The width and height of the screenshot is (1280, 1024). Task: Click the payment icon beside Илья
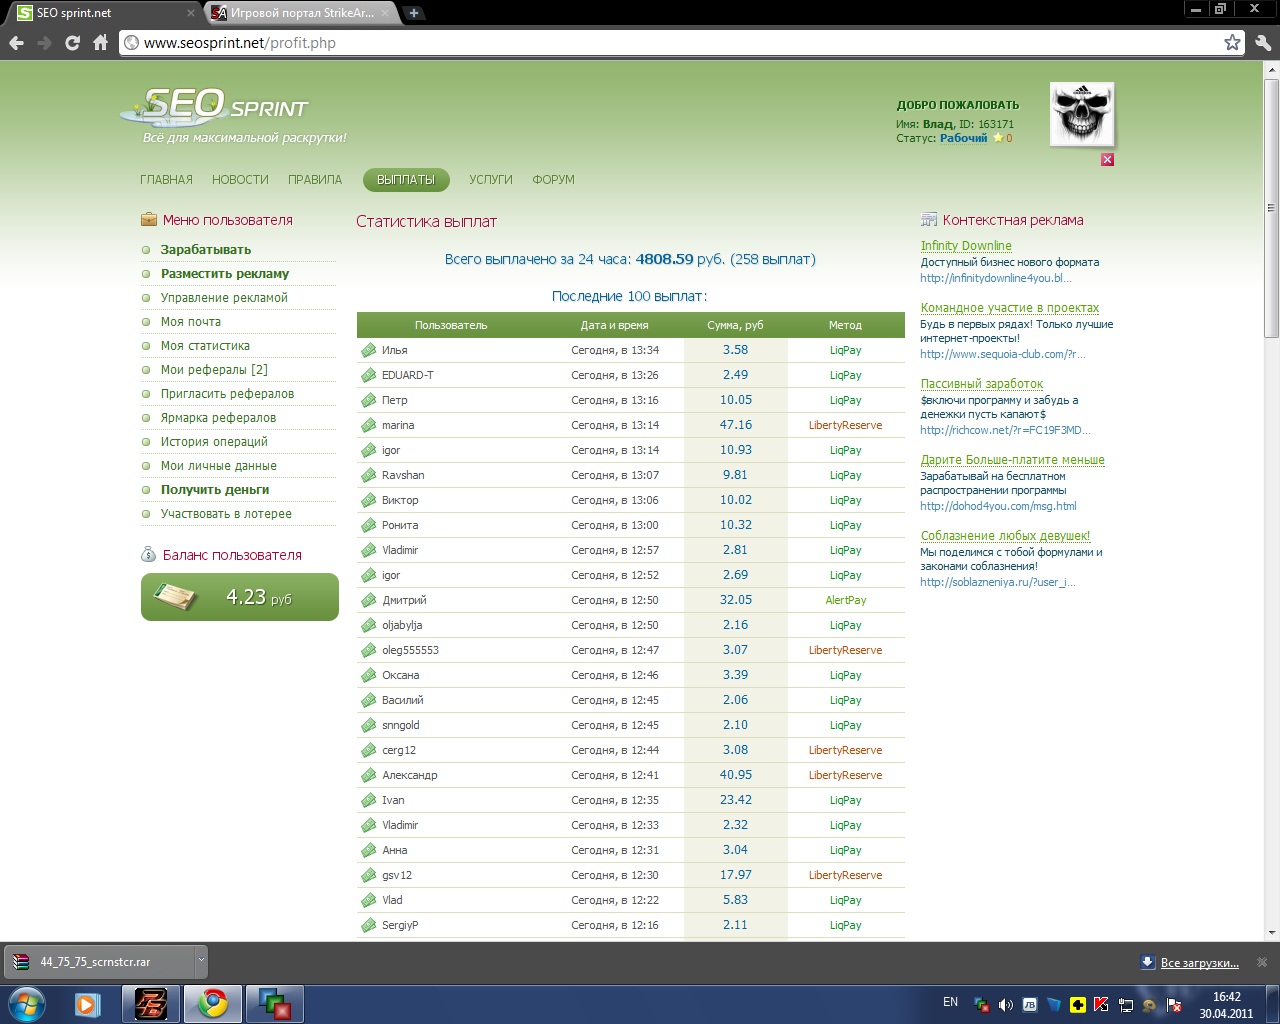coord(368,350)
